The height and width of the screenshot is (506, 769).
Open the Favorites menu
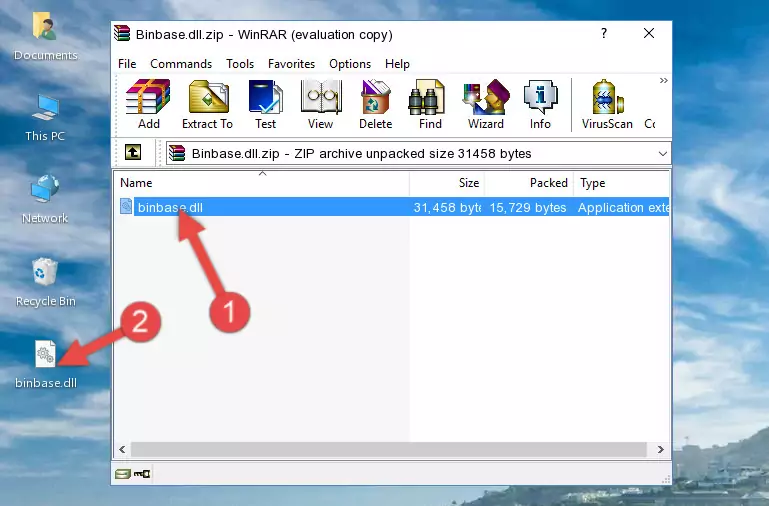click(x=291, y=64)
